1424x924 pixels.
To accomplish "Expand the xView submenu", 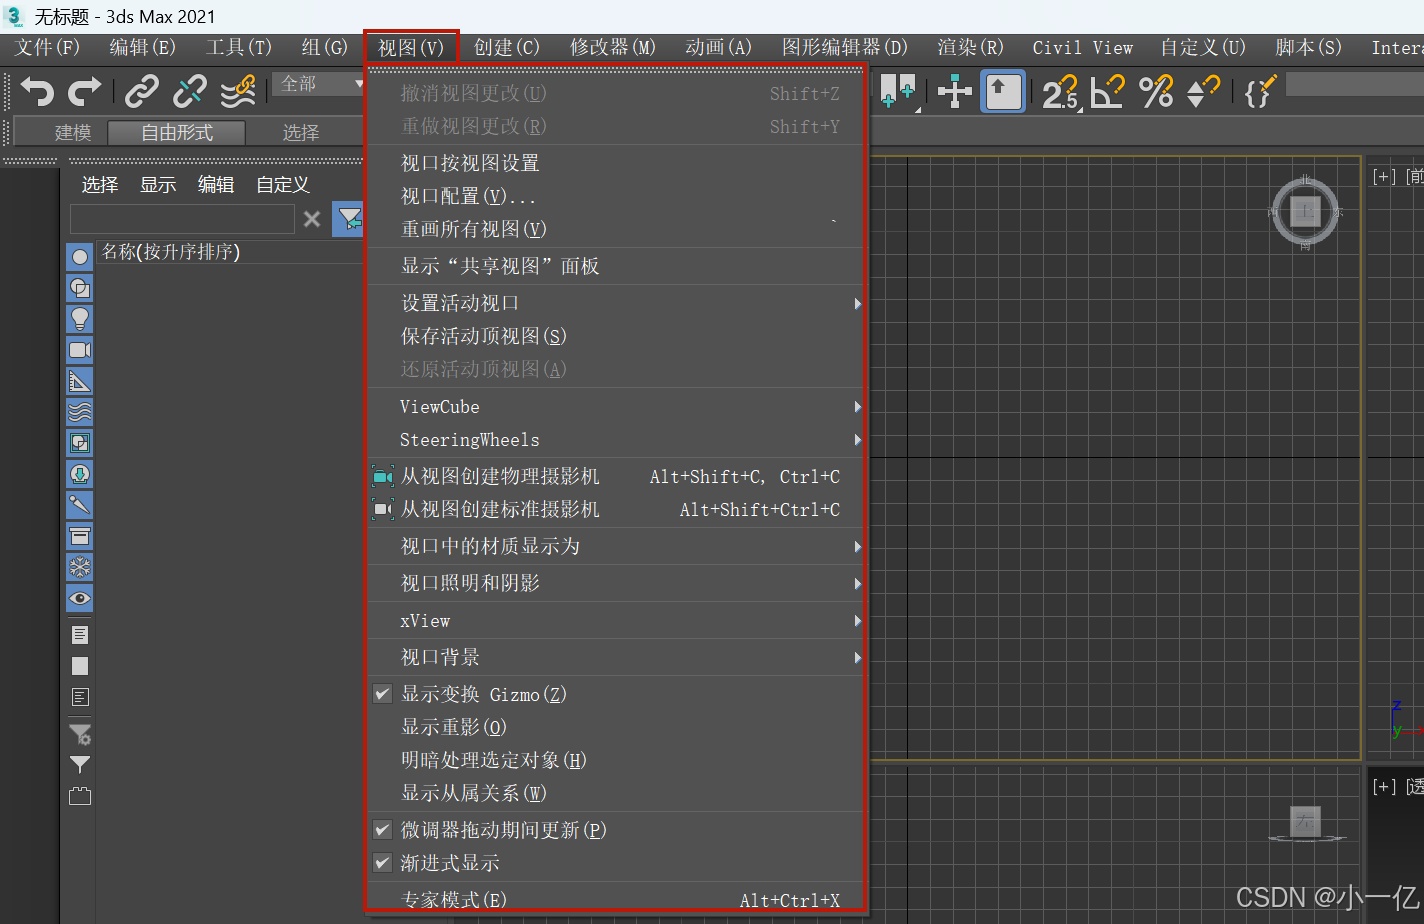I will coord(615,621).
